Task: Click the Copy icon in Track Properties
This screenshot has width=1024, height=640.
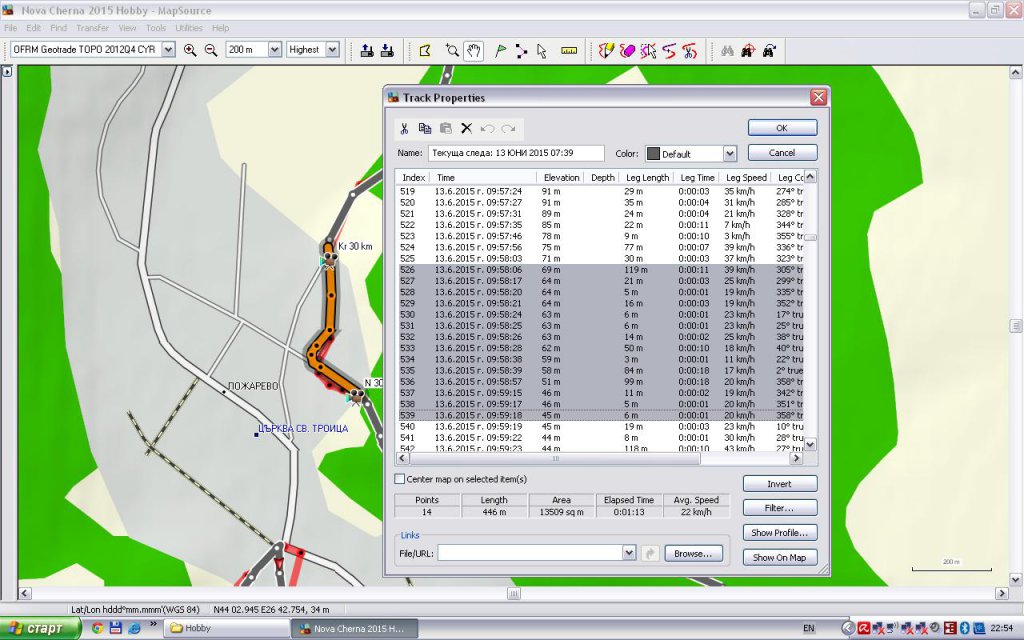Action: click(x=425, y=129)
